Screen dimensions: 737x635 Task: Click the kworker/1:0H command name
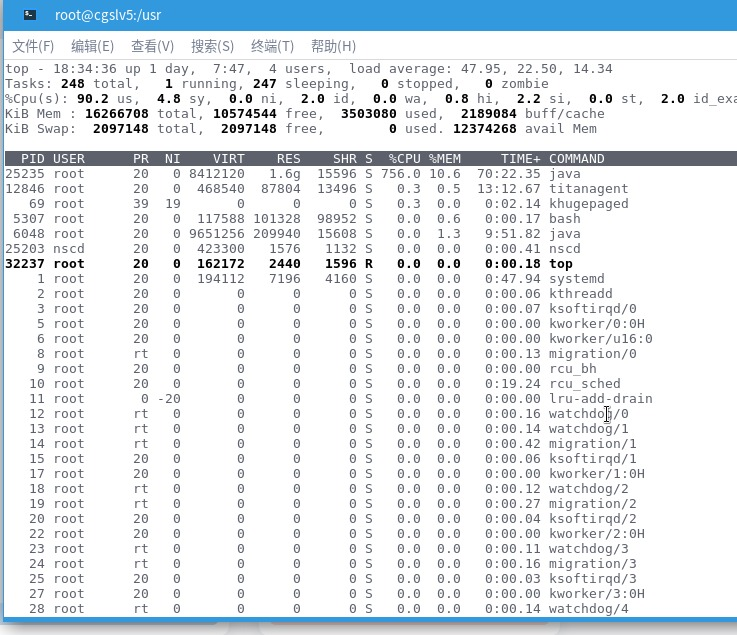click(597, 474)
